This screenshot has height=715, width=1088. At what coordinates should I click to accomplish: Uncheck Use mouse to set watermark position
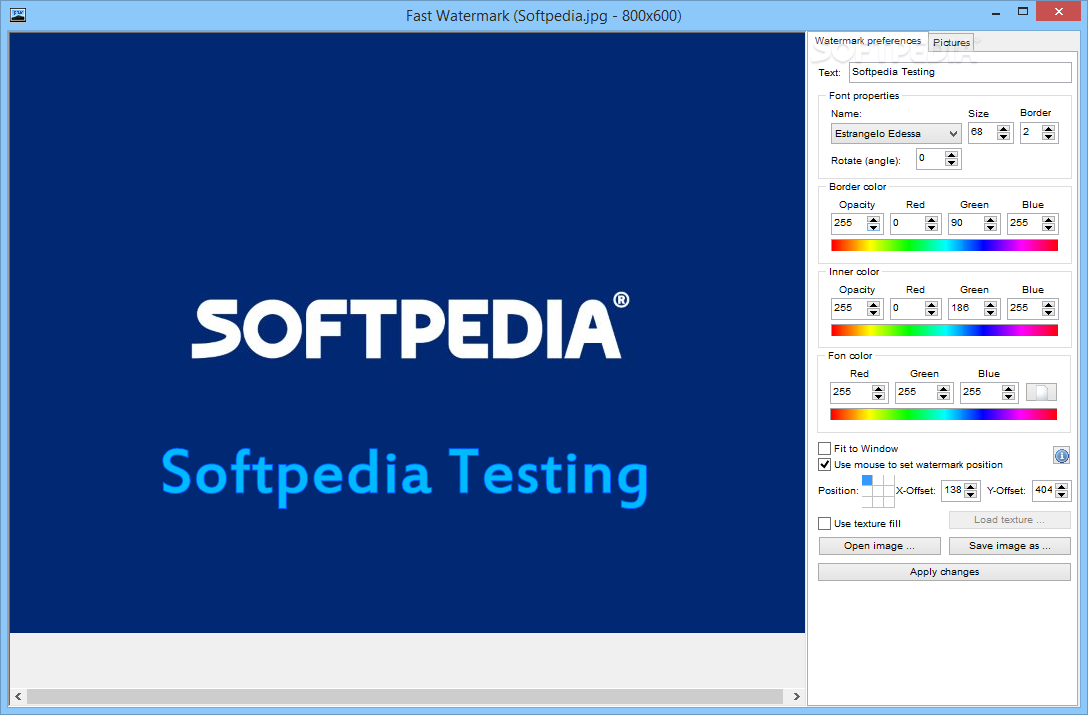coord(824,464)
